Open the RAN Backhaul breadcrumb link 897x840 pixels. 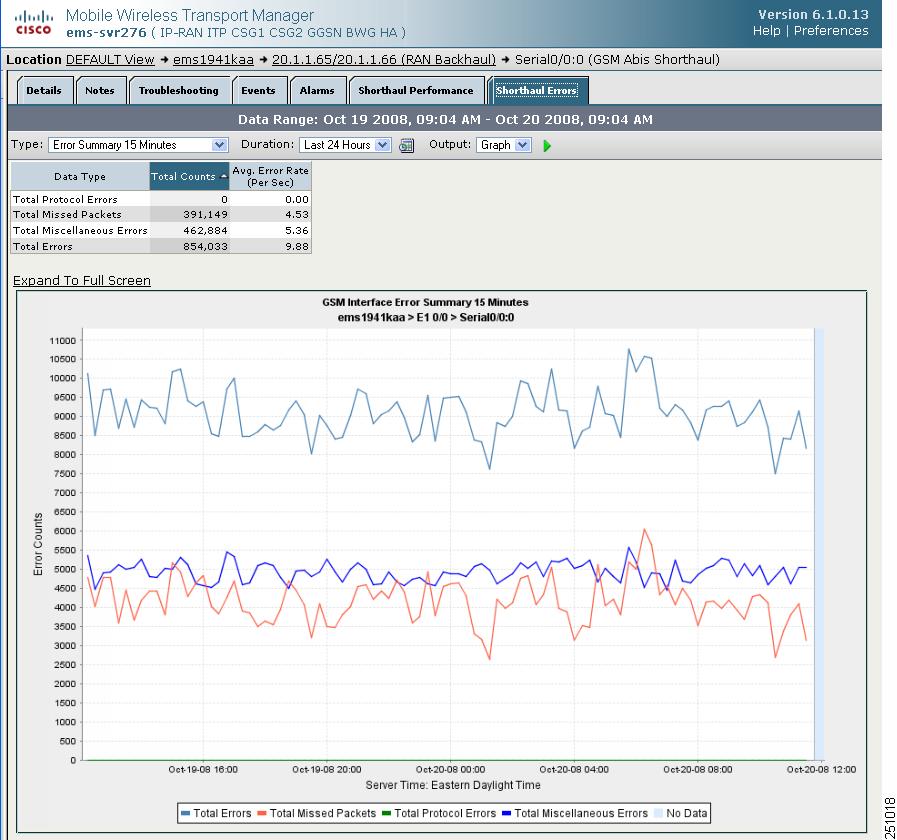(384, 60)
